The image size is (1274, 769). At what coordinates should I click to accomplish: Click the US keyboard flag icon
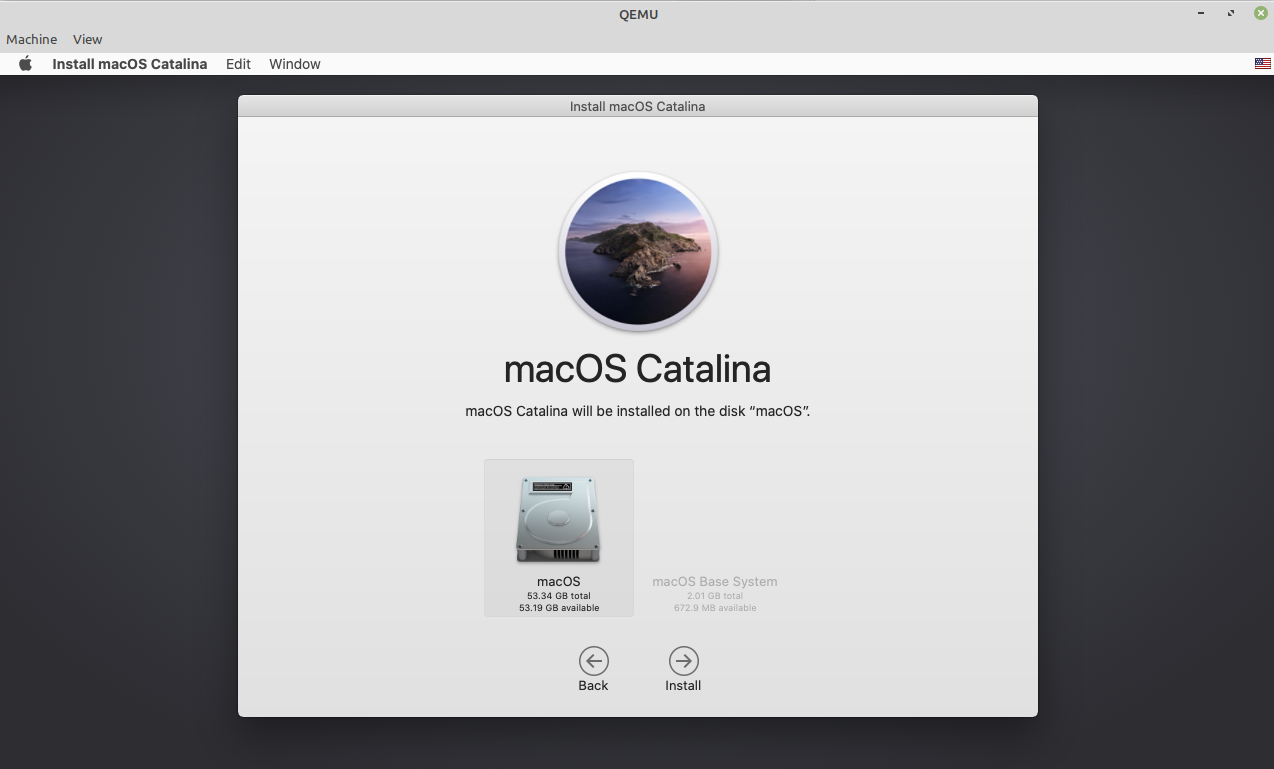[x=1261, y=62]
